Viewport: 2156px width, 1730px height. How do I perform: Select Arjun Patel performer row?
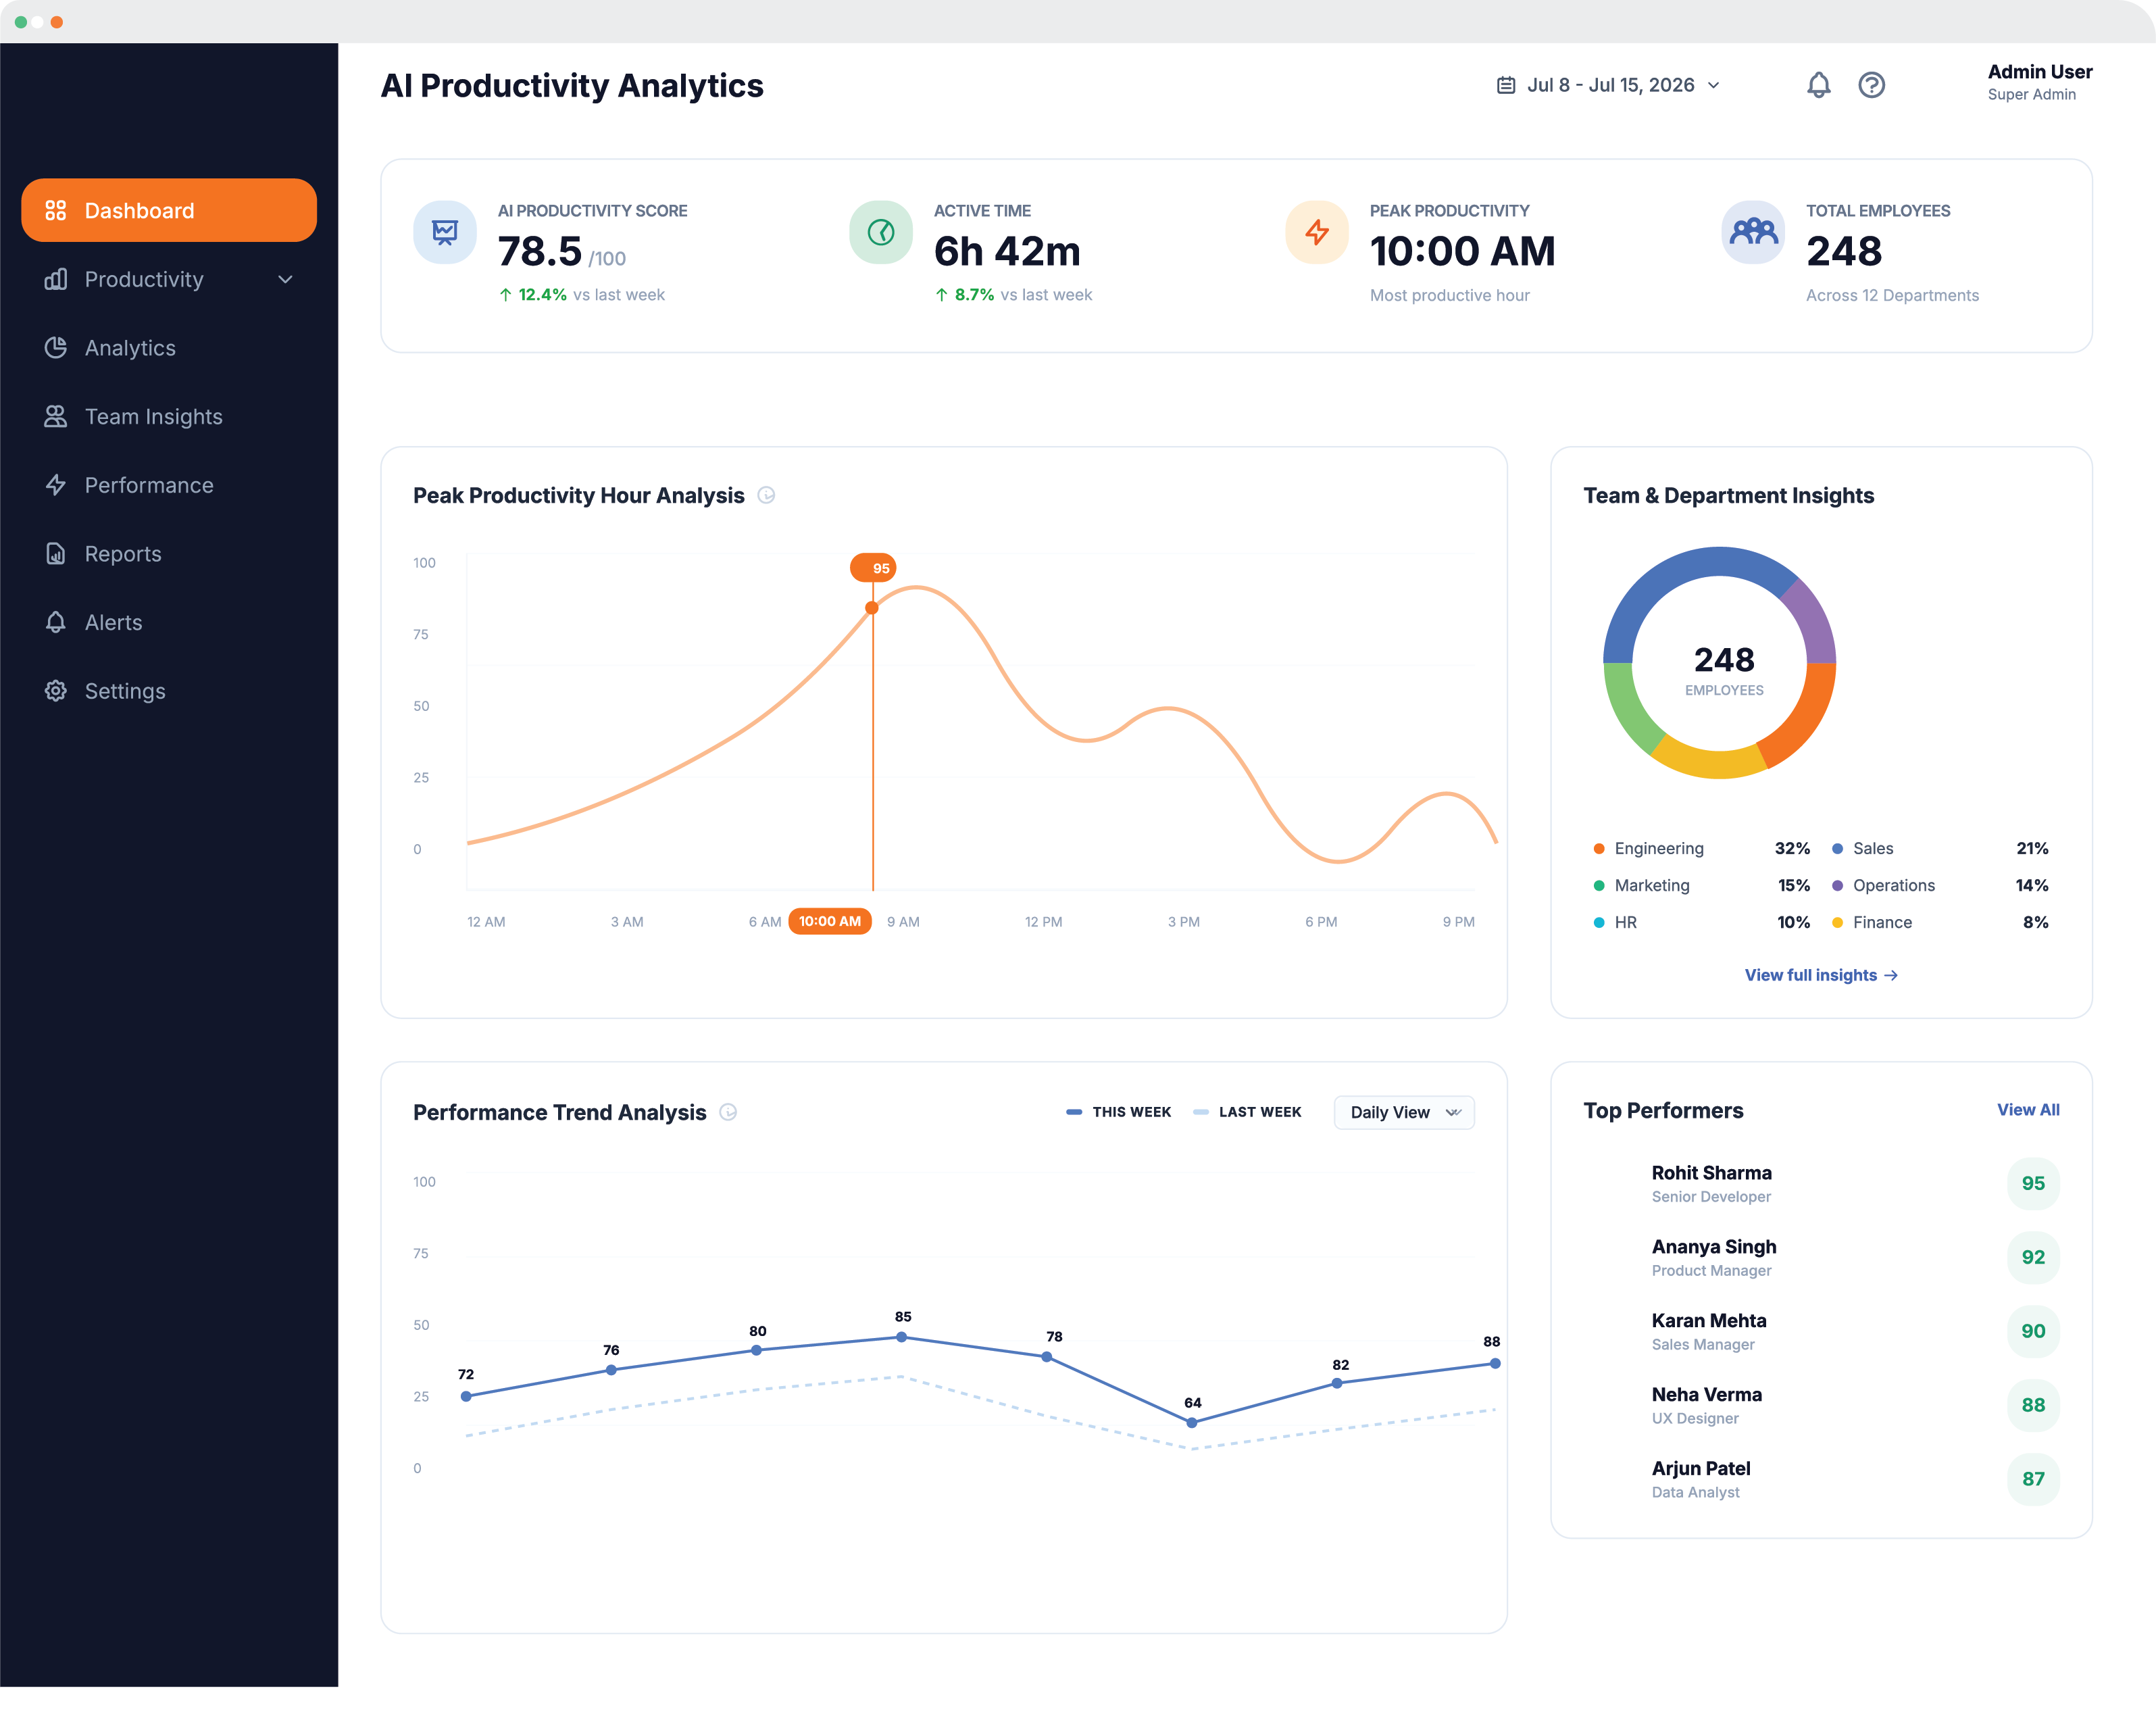(x=1821, y=1480)
